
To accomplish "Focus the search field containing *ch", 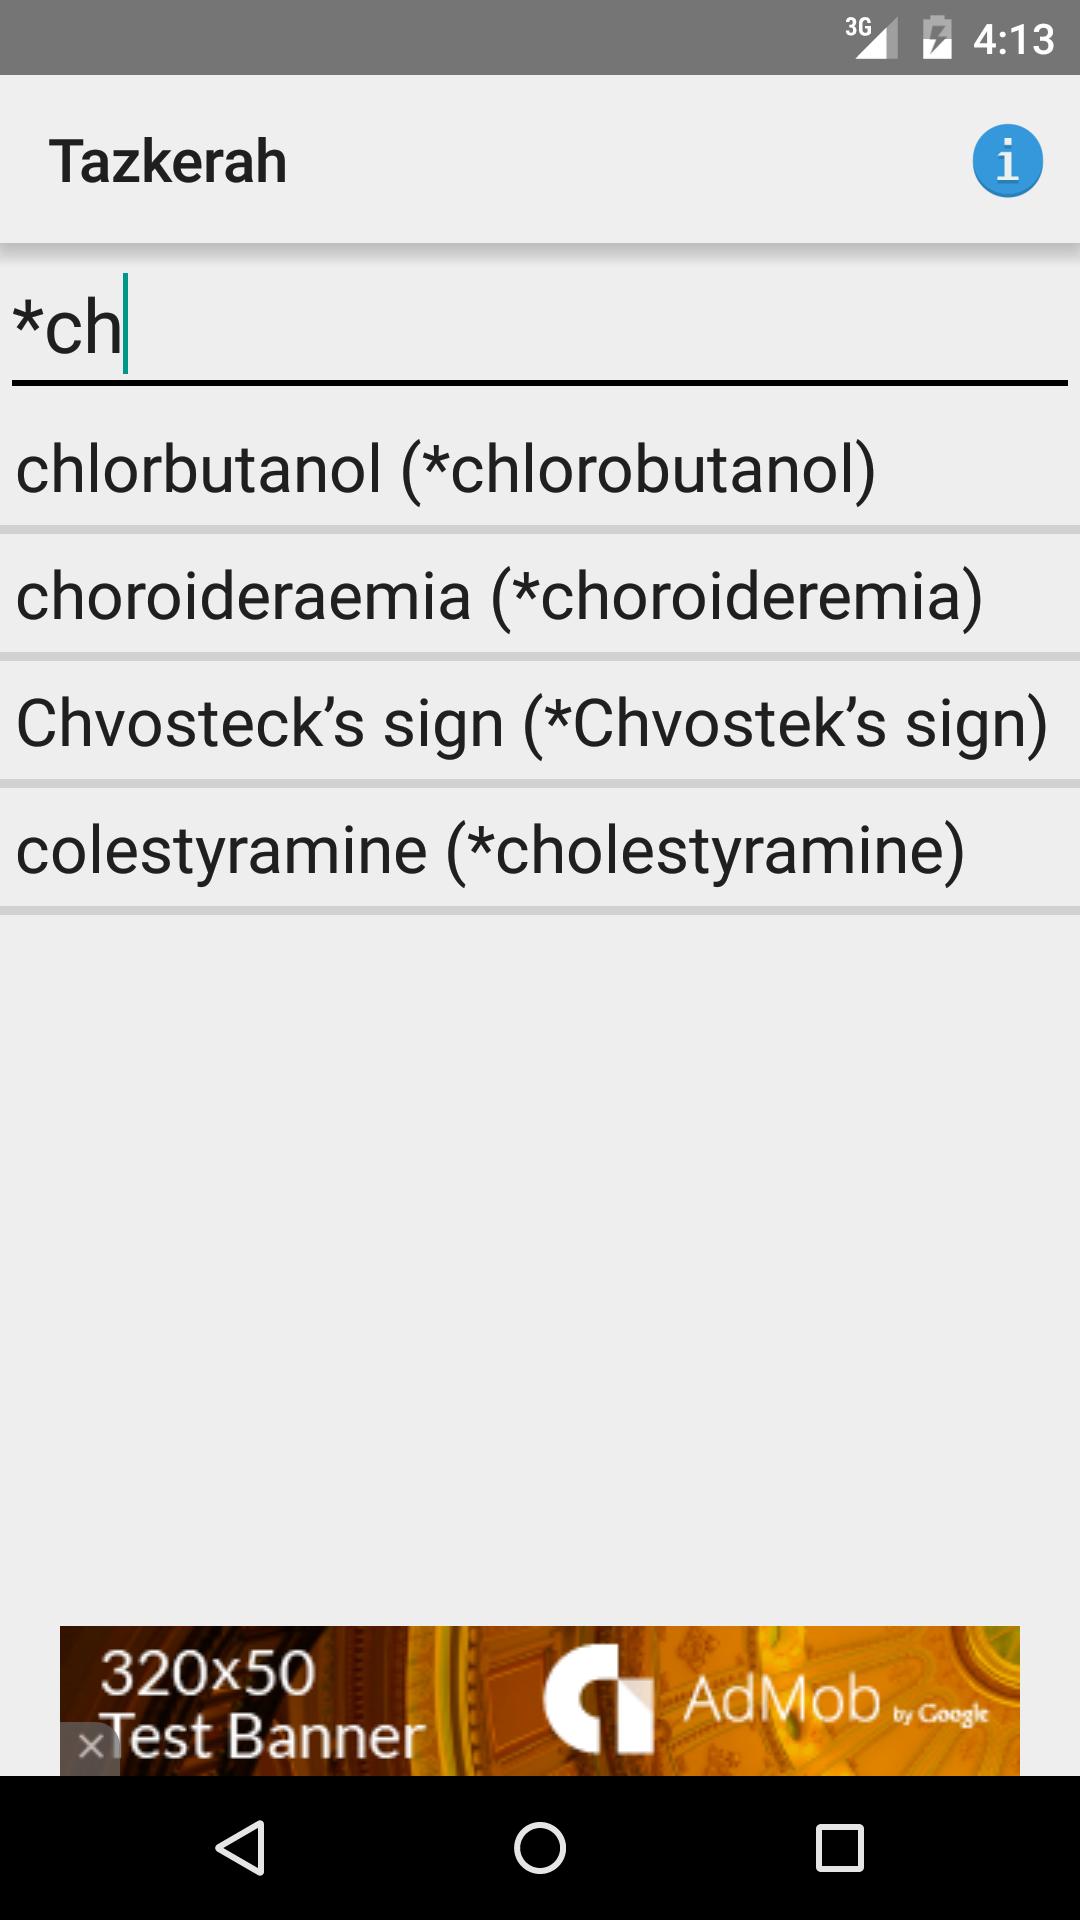I will point(540,328).
